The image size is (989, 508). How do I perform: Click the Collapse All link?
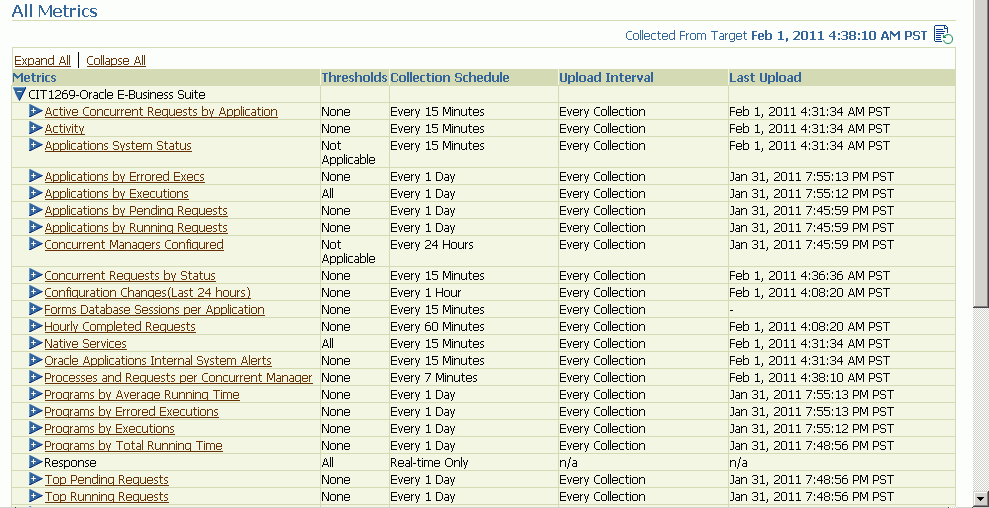116,61
